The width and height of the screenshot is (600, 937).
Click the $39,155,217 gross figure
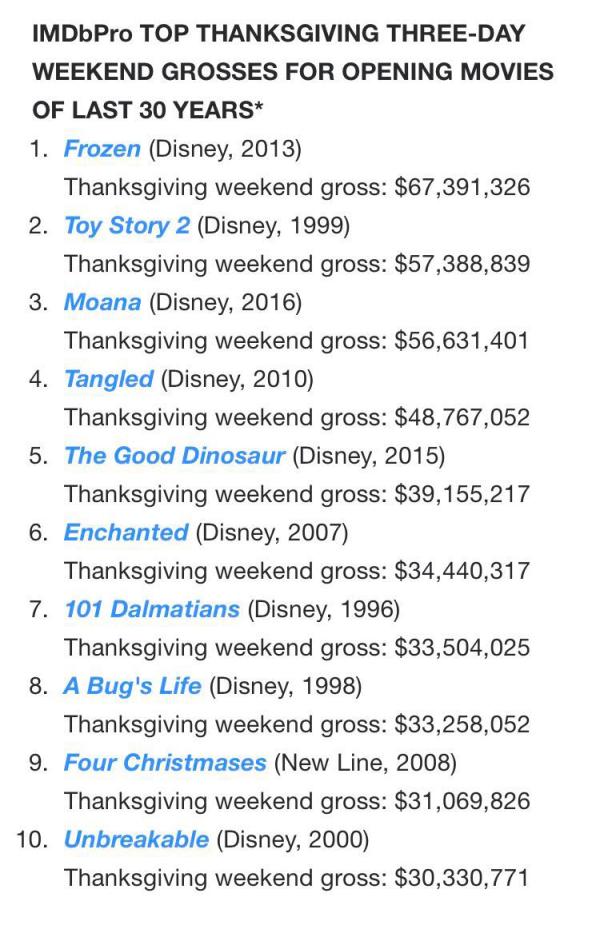[462, 494]
